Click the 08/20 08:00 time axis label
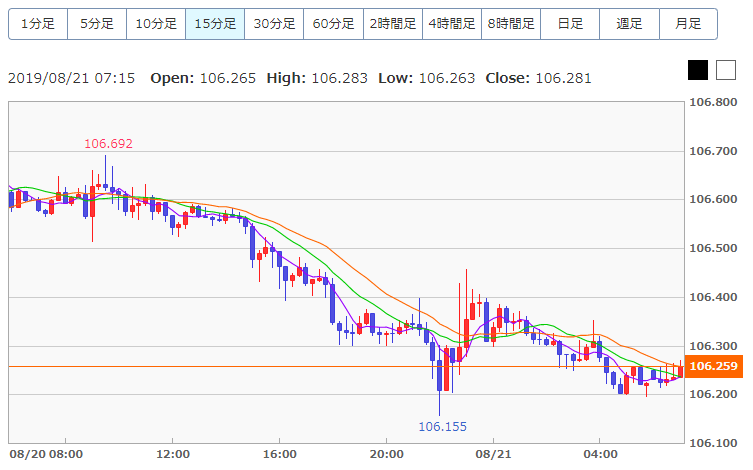753x470 pixels. click(46, 454)
